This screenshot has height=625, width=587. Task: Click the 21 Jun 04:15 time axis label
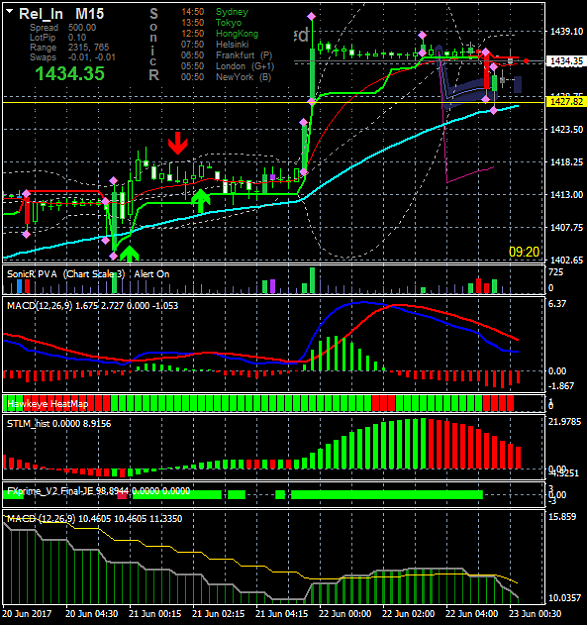281,614
